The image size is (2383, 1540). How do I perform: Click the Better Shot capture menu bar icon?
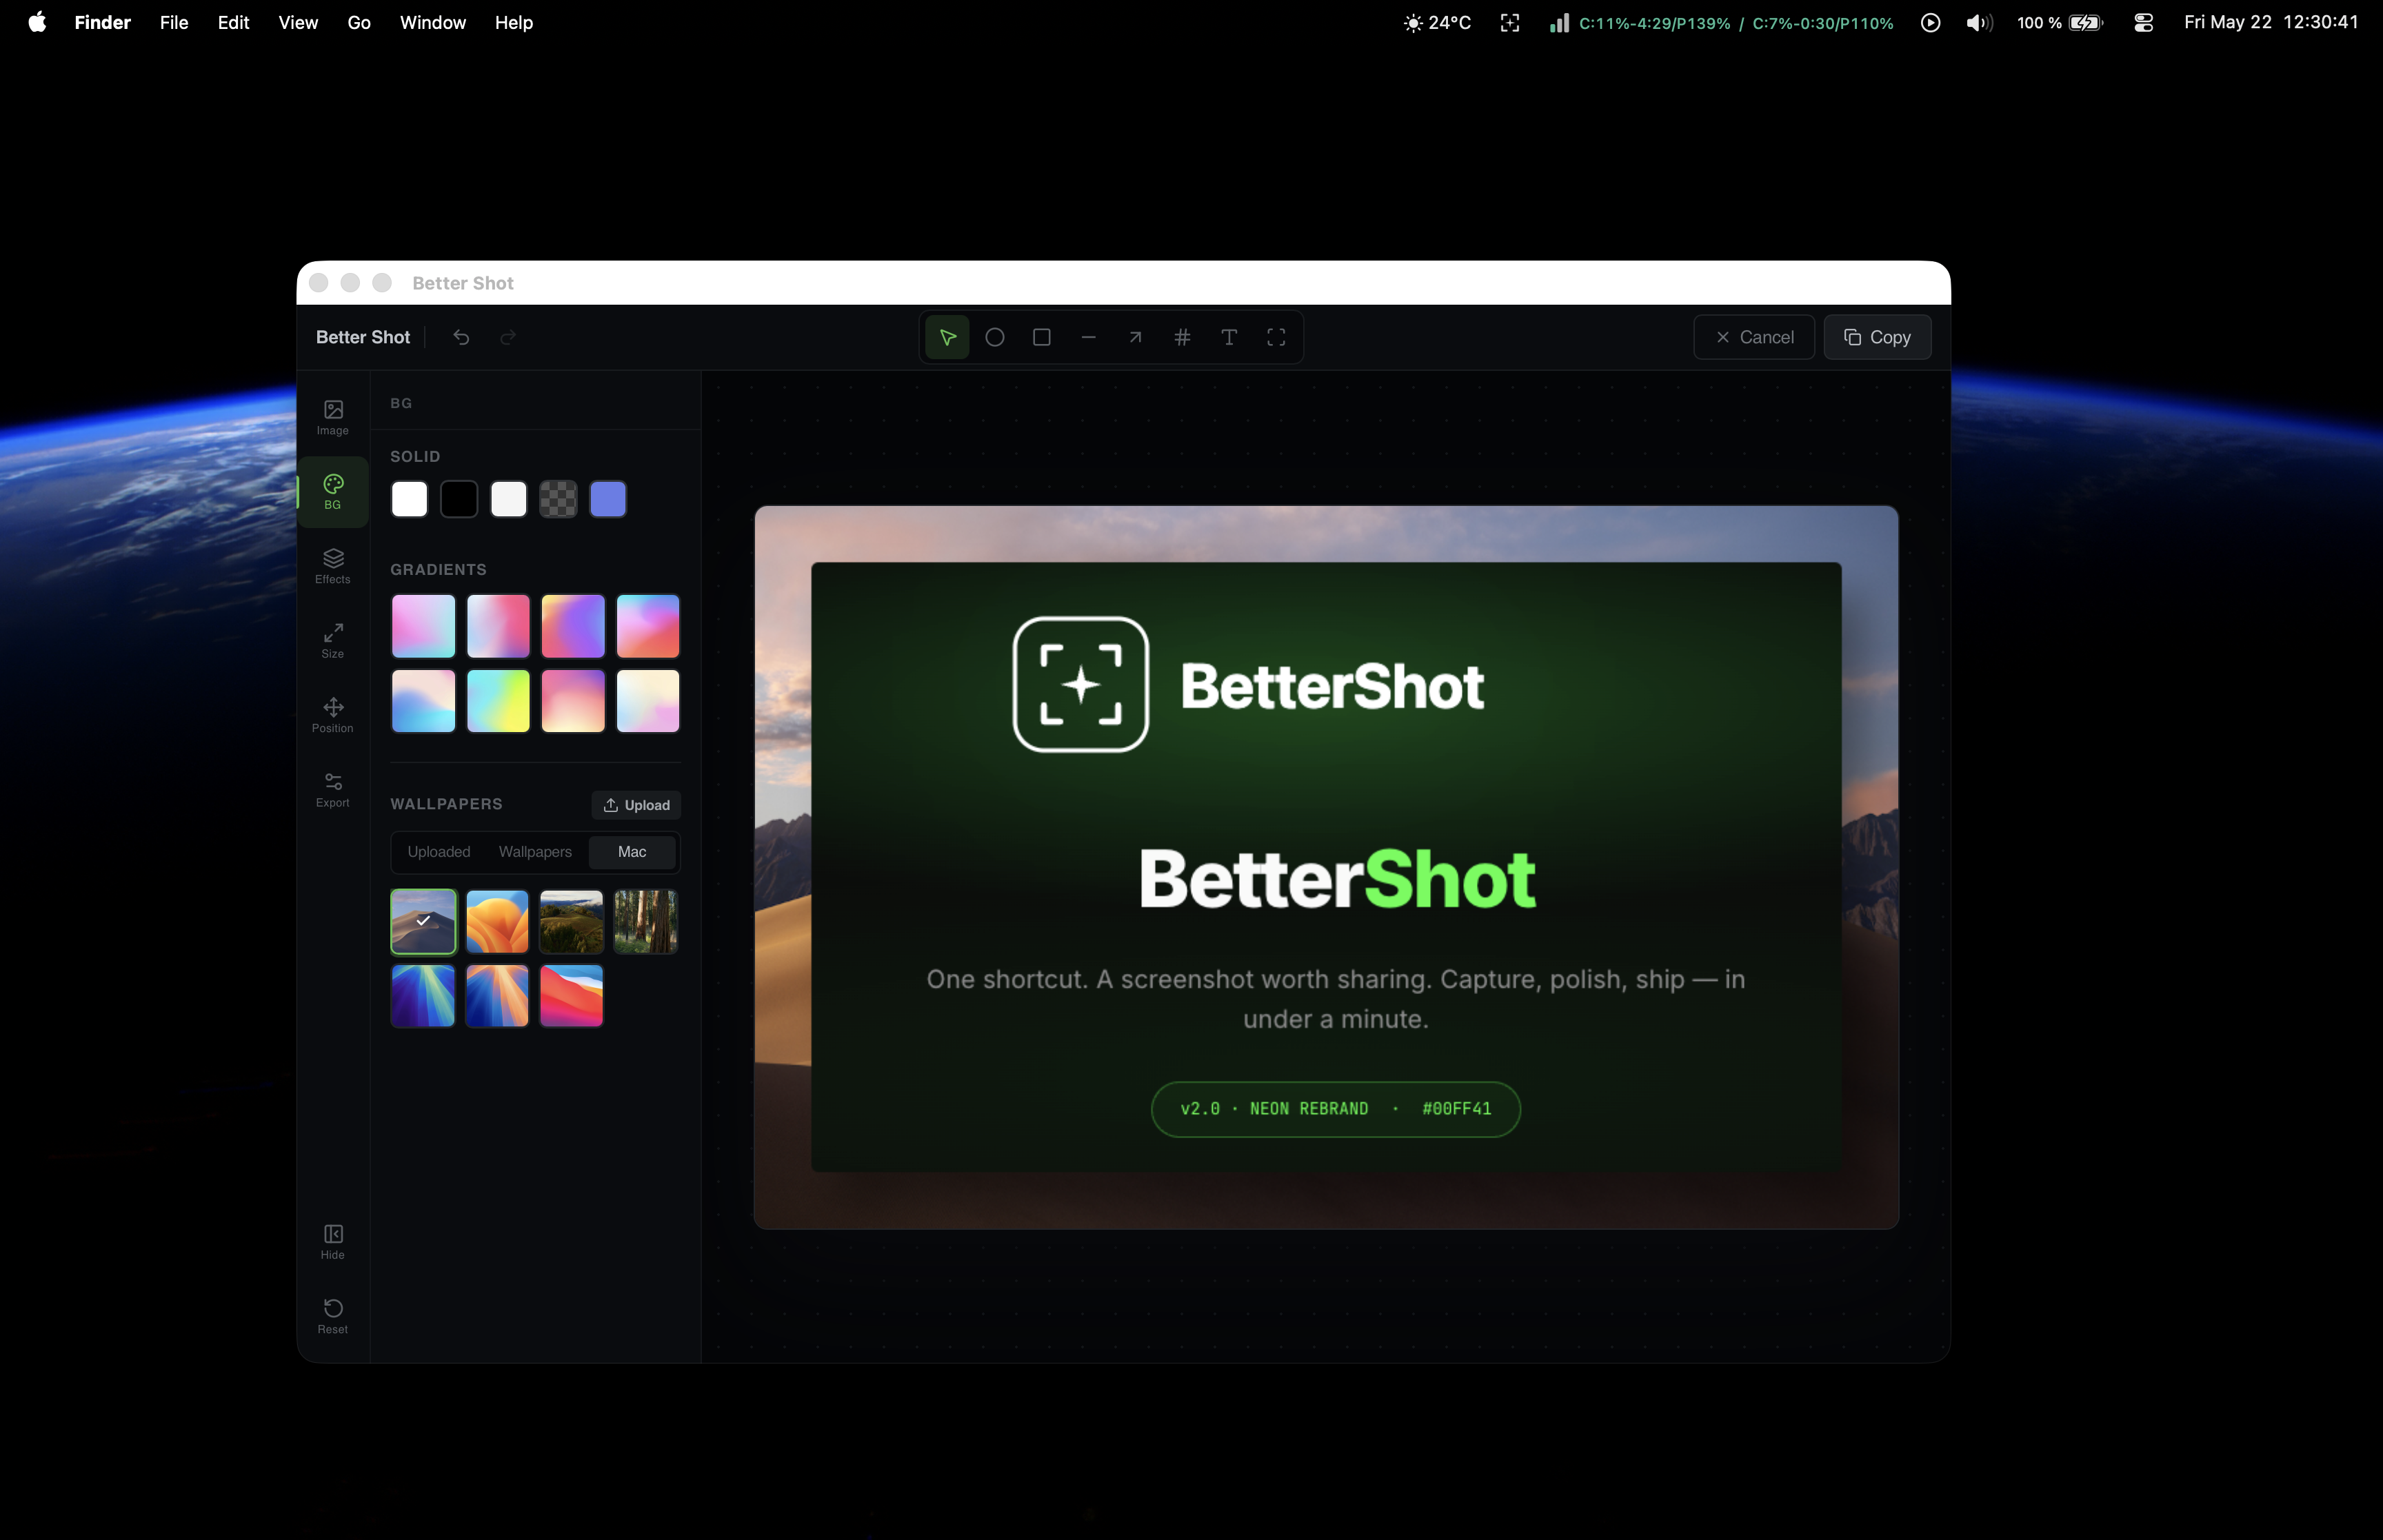(x=1510, y=22)
